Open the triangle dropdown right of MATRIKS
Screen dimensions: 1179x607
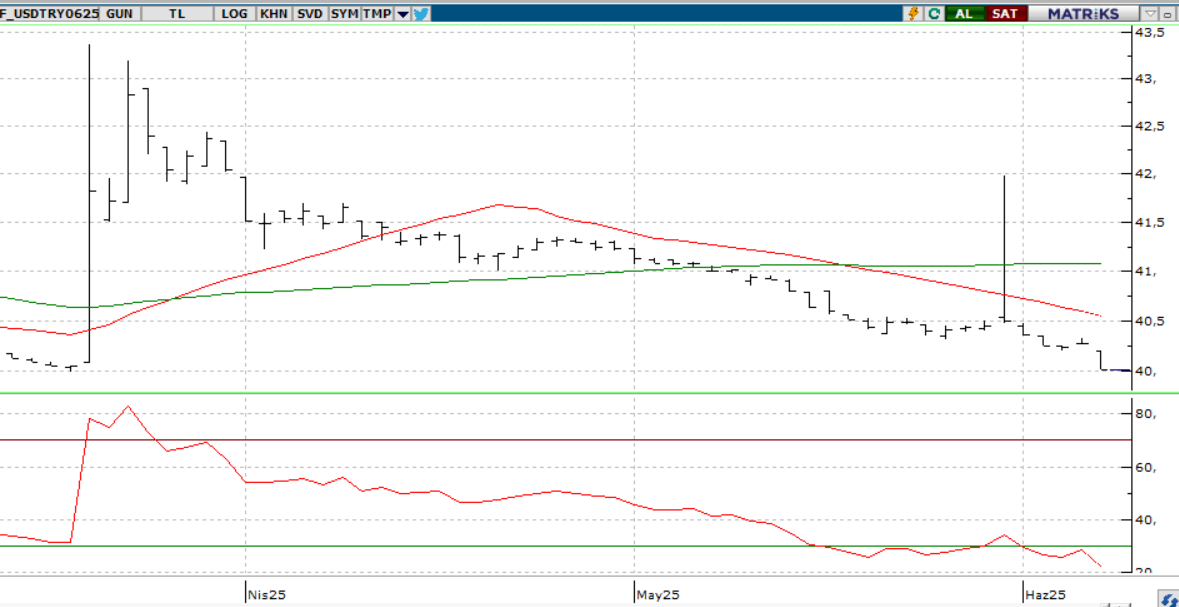tap(1150, 14)
